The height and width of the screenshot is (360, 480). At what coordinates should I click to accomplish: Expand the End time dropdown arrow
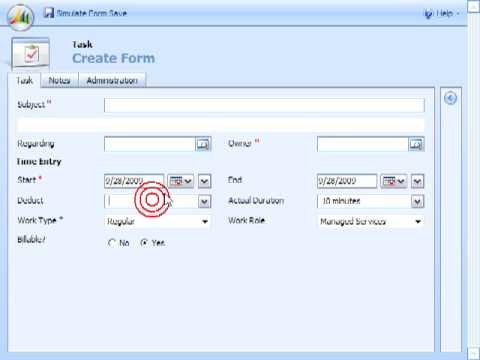click(x=418, y=181)
